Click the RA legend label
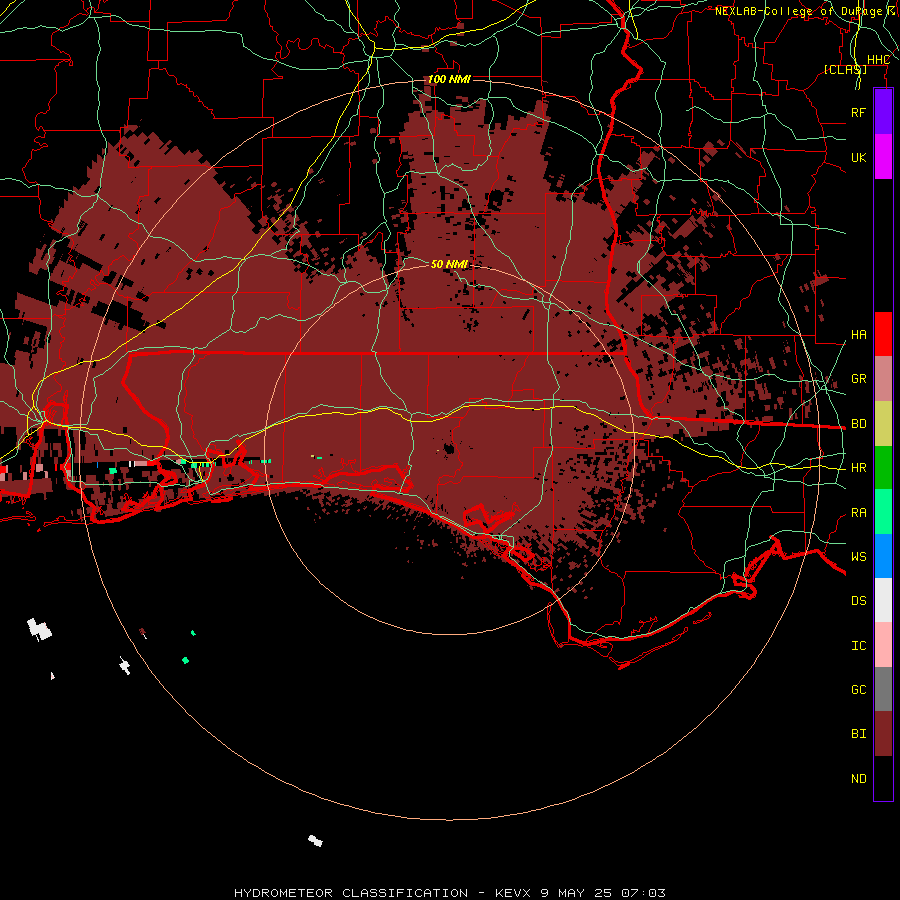Image resolution: width=900 pixels, height=900 pixels. (859, 513)
